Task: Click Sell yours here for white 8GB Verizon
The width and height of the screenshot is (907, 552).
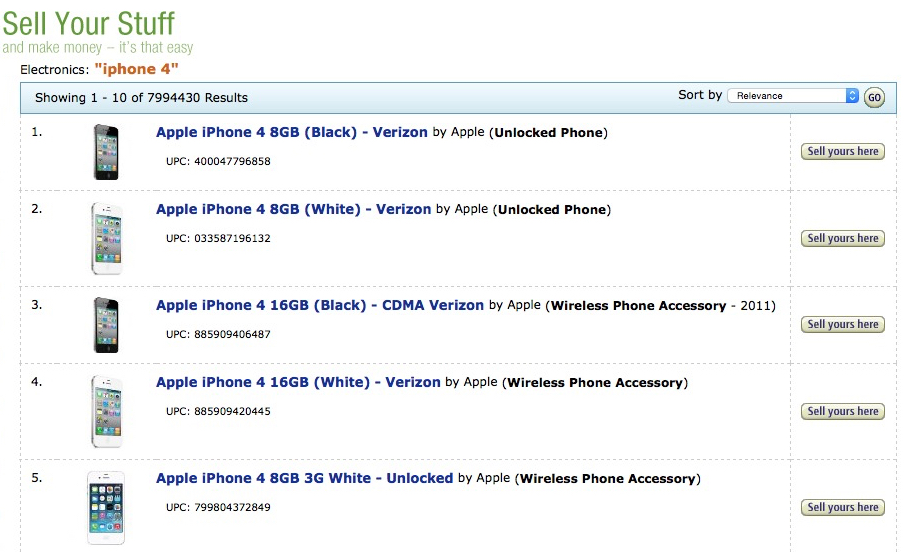Action: tap(843, 238)
